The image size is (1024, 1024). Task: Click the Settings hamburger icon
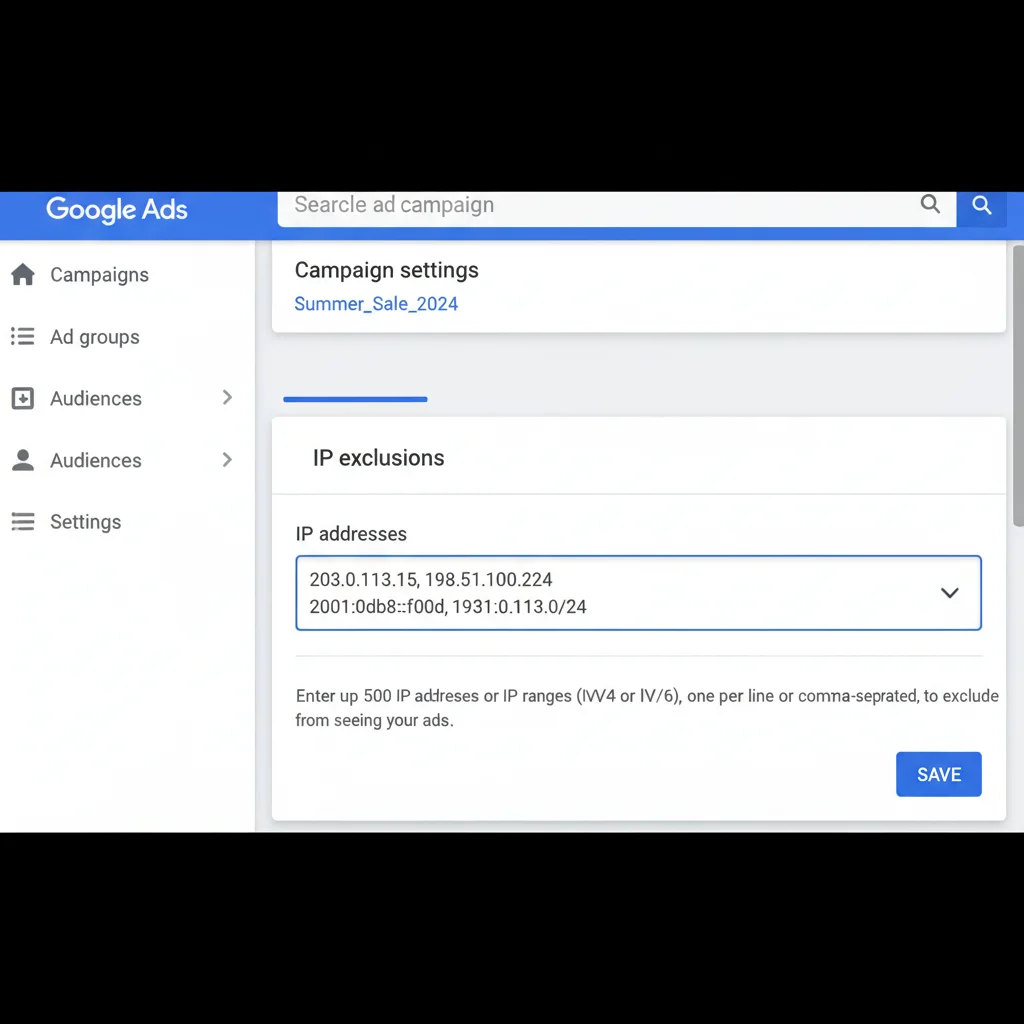[x=23, y=521]
